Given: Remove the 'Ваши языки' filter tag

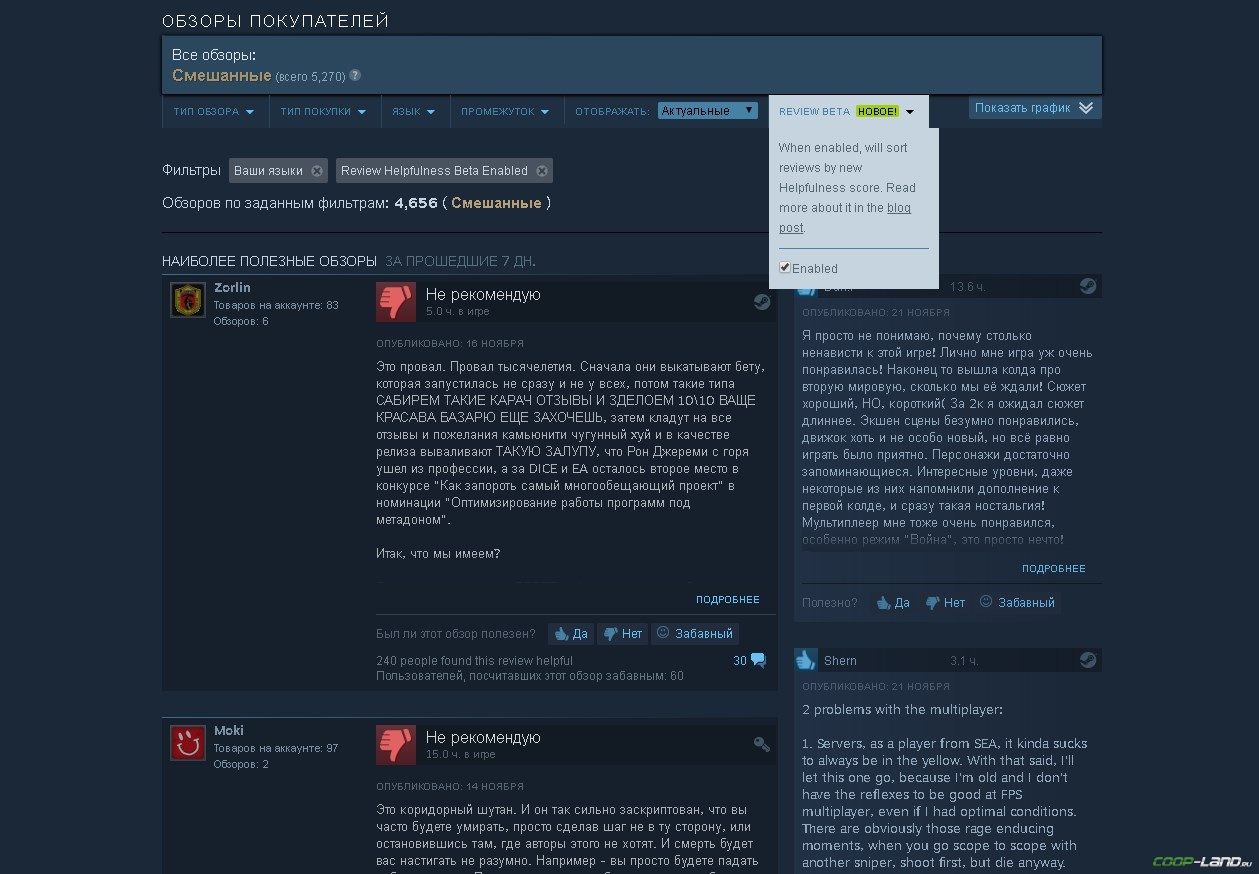Looking at the screenshot, I should tap(317, 171).
